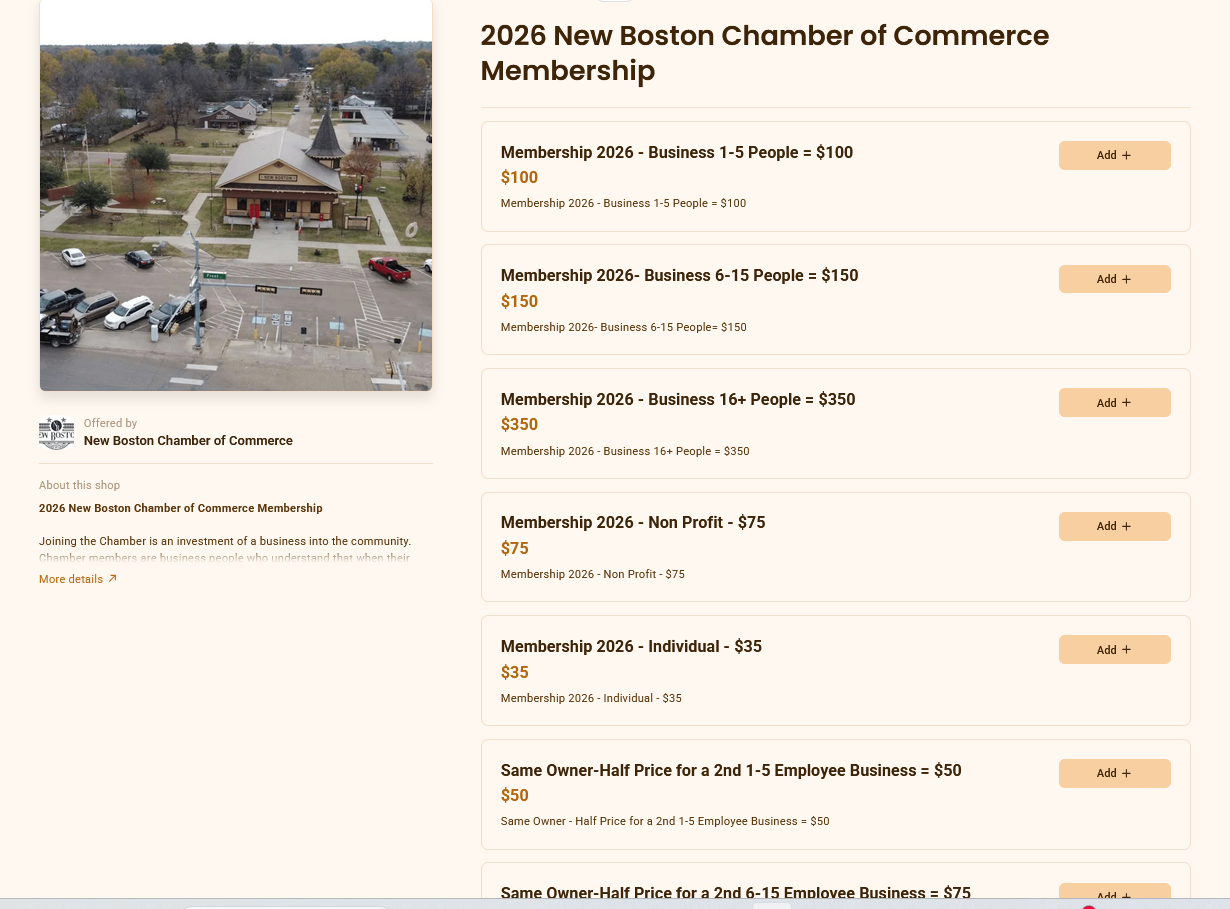Viewport: 1230px width, 909px height.
Task: Click the orange $350 price
Action: coord(519,424)
